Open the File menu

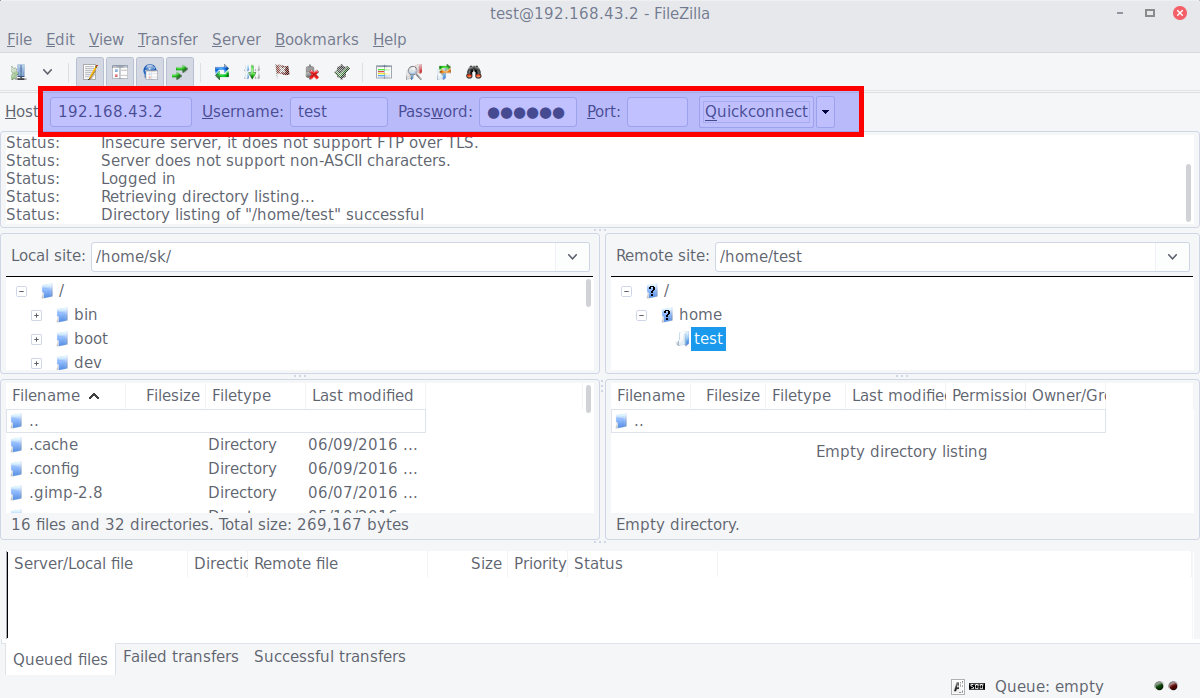tap(20, 40)
